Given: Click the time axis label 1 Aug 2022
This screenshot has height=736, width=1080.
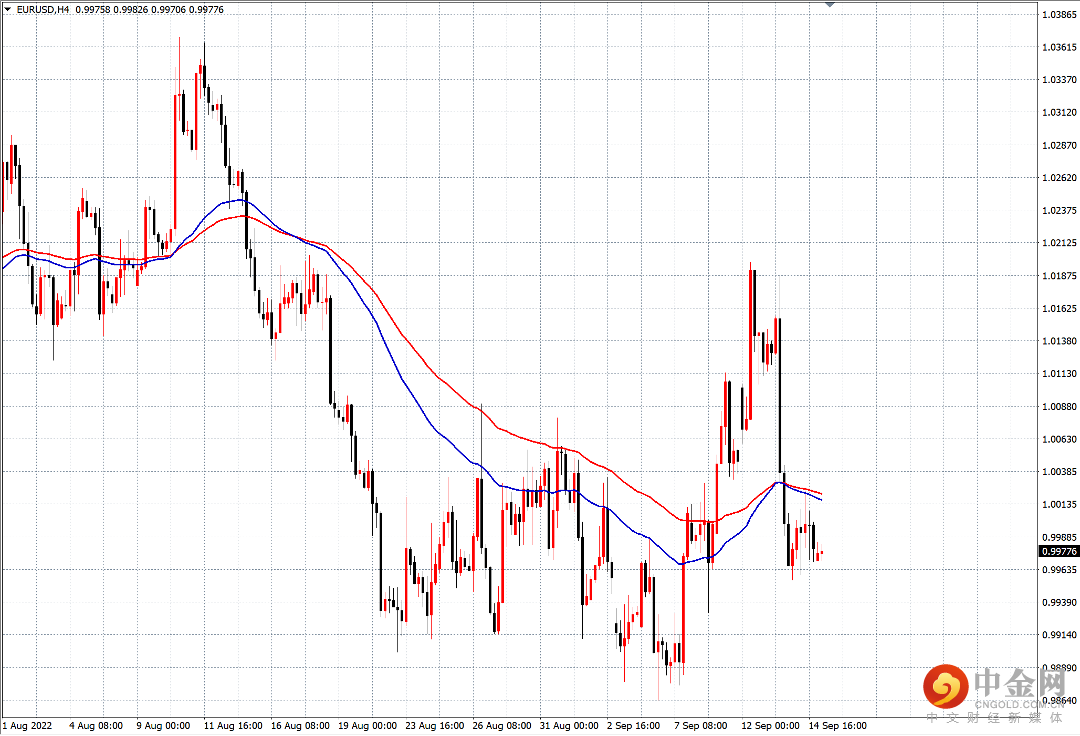Looking at the screenshot, I should 28,726.
